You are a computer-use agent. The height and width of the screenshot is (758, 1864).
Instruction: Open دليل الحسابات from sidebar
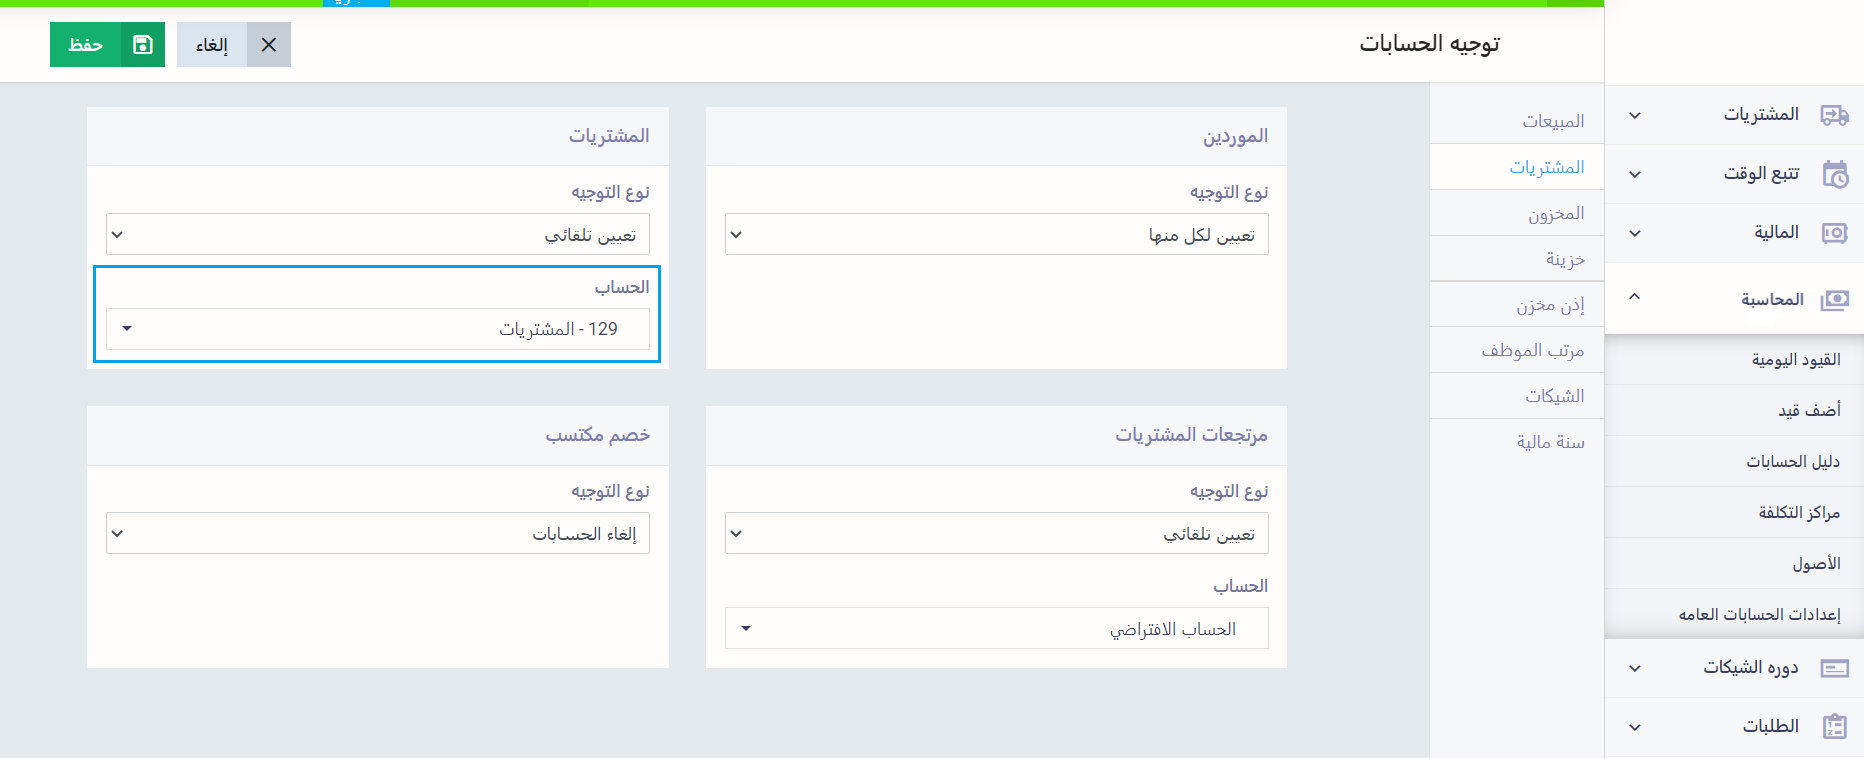(1792, 461)
